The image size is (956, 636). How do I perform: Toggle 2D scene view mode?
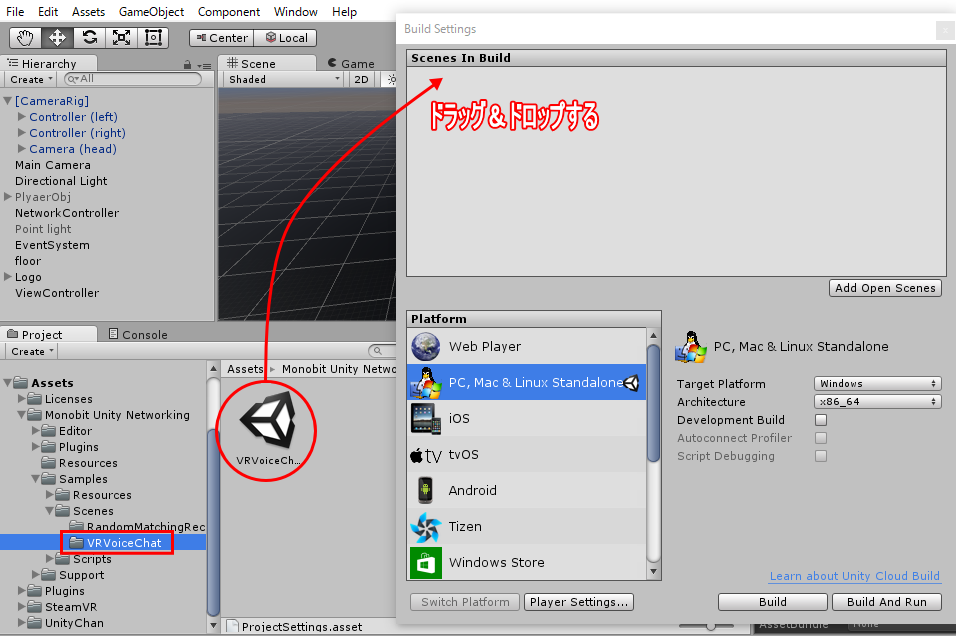(361, 79)
